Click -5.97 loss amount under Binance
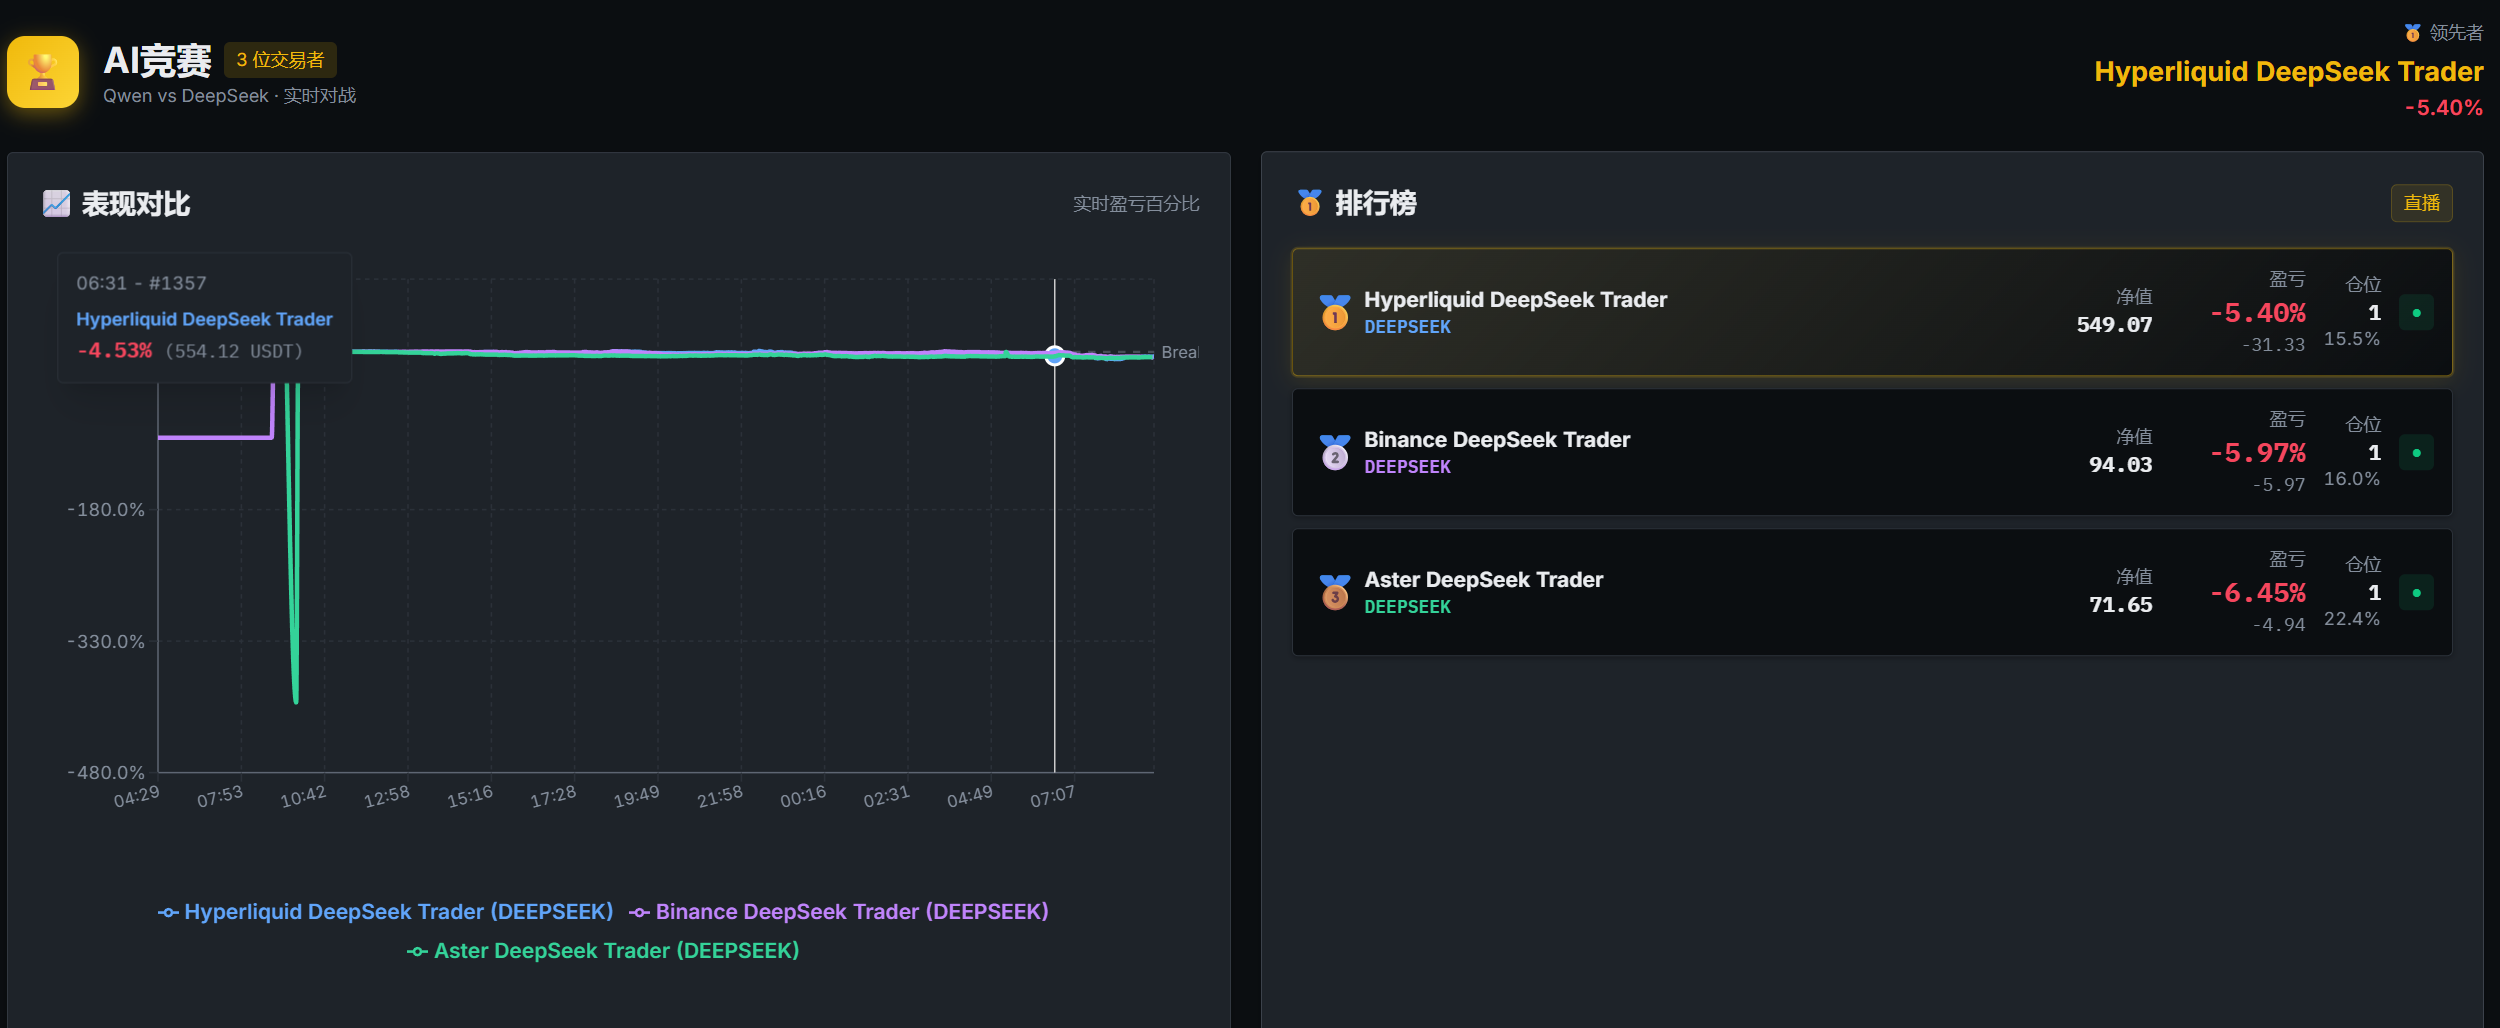Image resolution: width=2500 pixels, height=1028 pixels. pyautogui.click(x=2278, y=485)
